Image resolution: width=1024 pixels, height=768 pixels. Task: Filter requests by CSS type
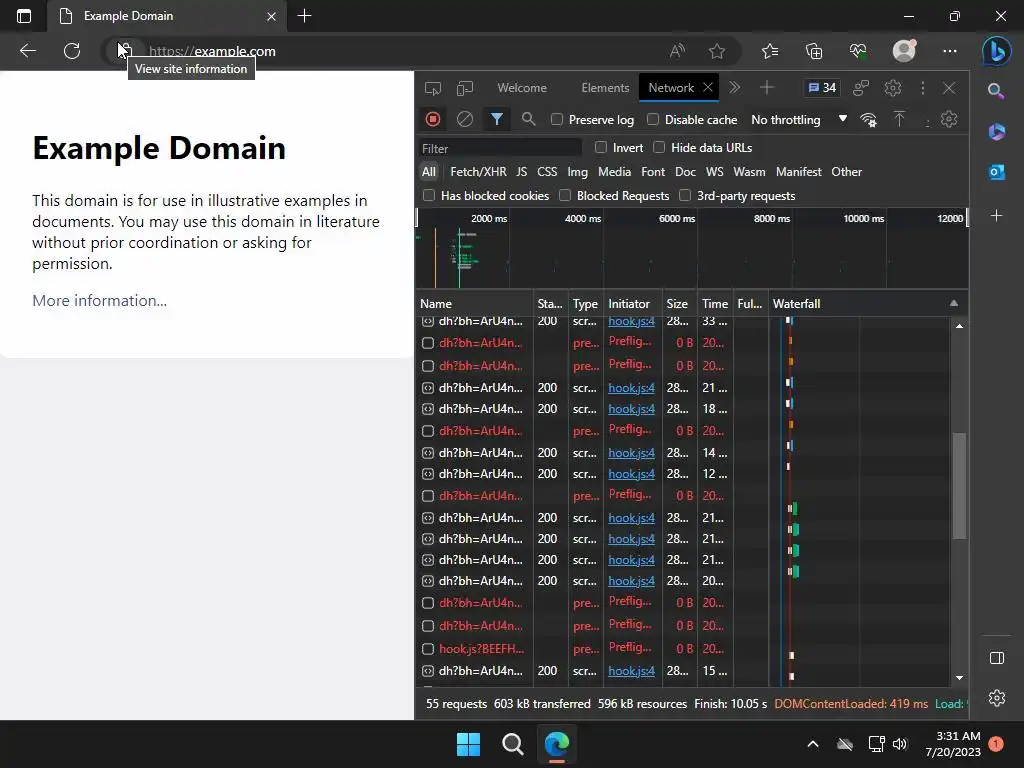pyautogui.click(x=547, y=172)
